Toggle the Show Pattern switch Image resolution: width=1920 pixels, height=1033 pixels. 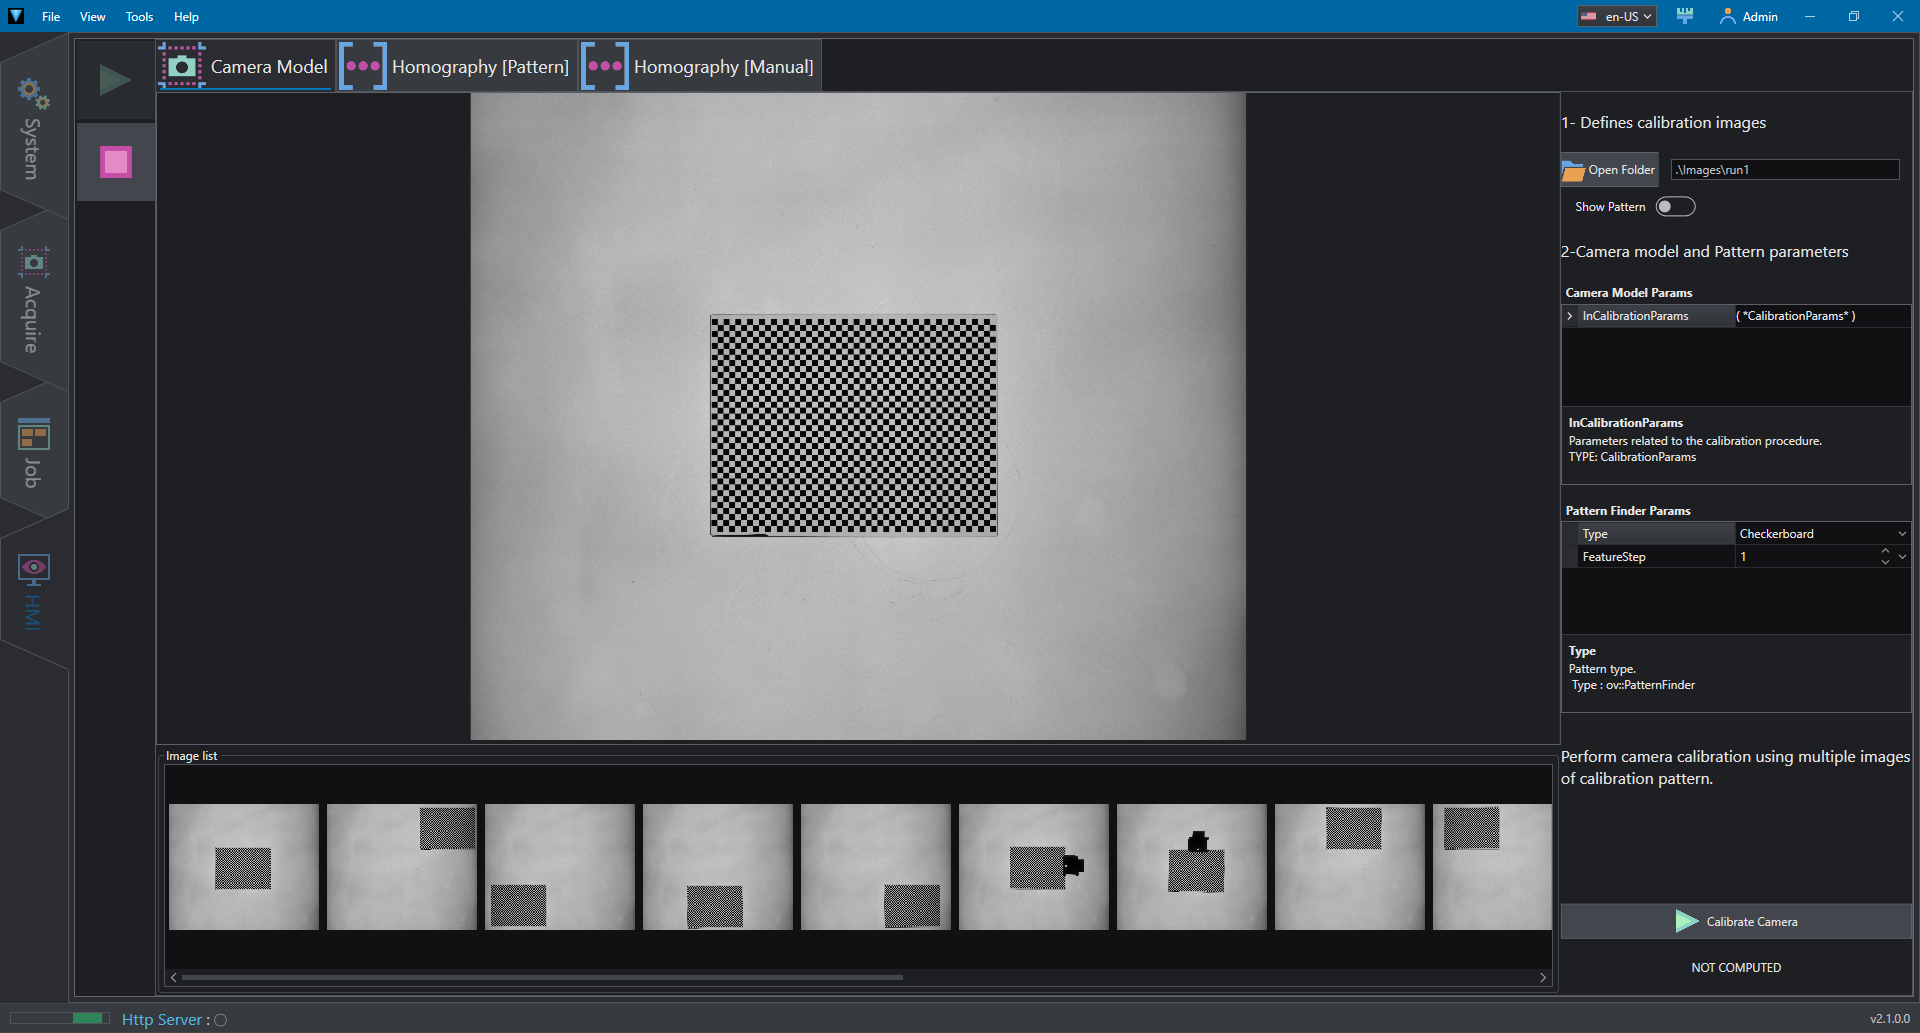coord(1675,207)
